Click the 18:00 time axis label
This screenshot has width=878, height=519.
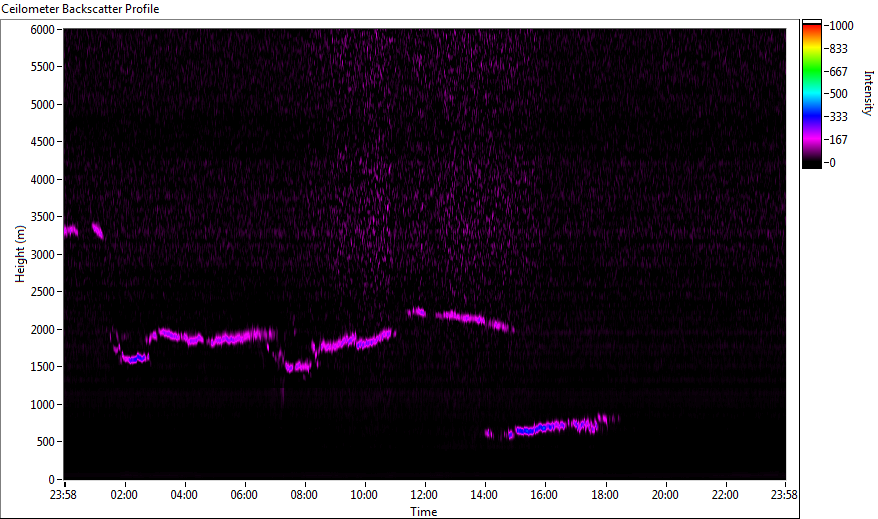tap(605, 495)
